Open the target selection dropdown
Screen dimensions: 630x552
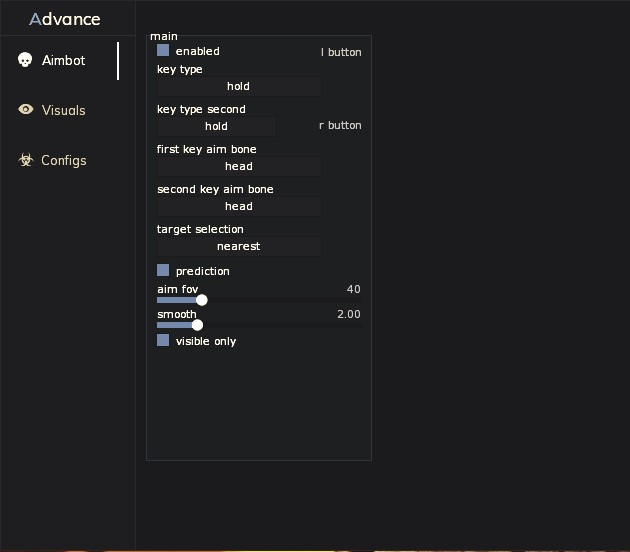pos(238,246)
